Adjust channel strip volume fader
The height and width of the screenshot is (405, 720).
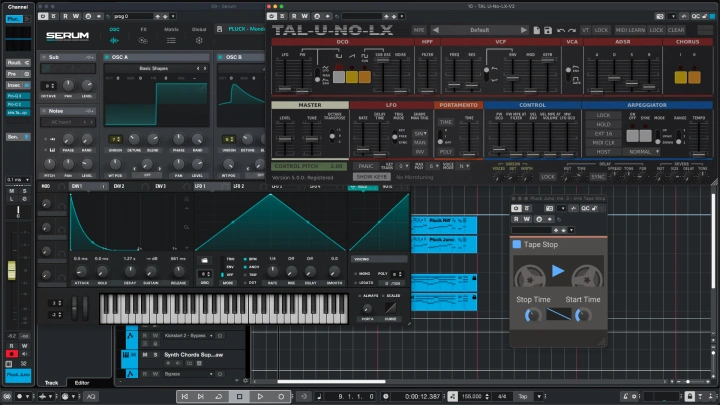pyautogui.click(x=11, y=270)
